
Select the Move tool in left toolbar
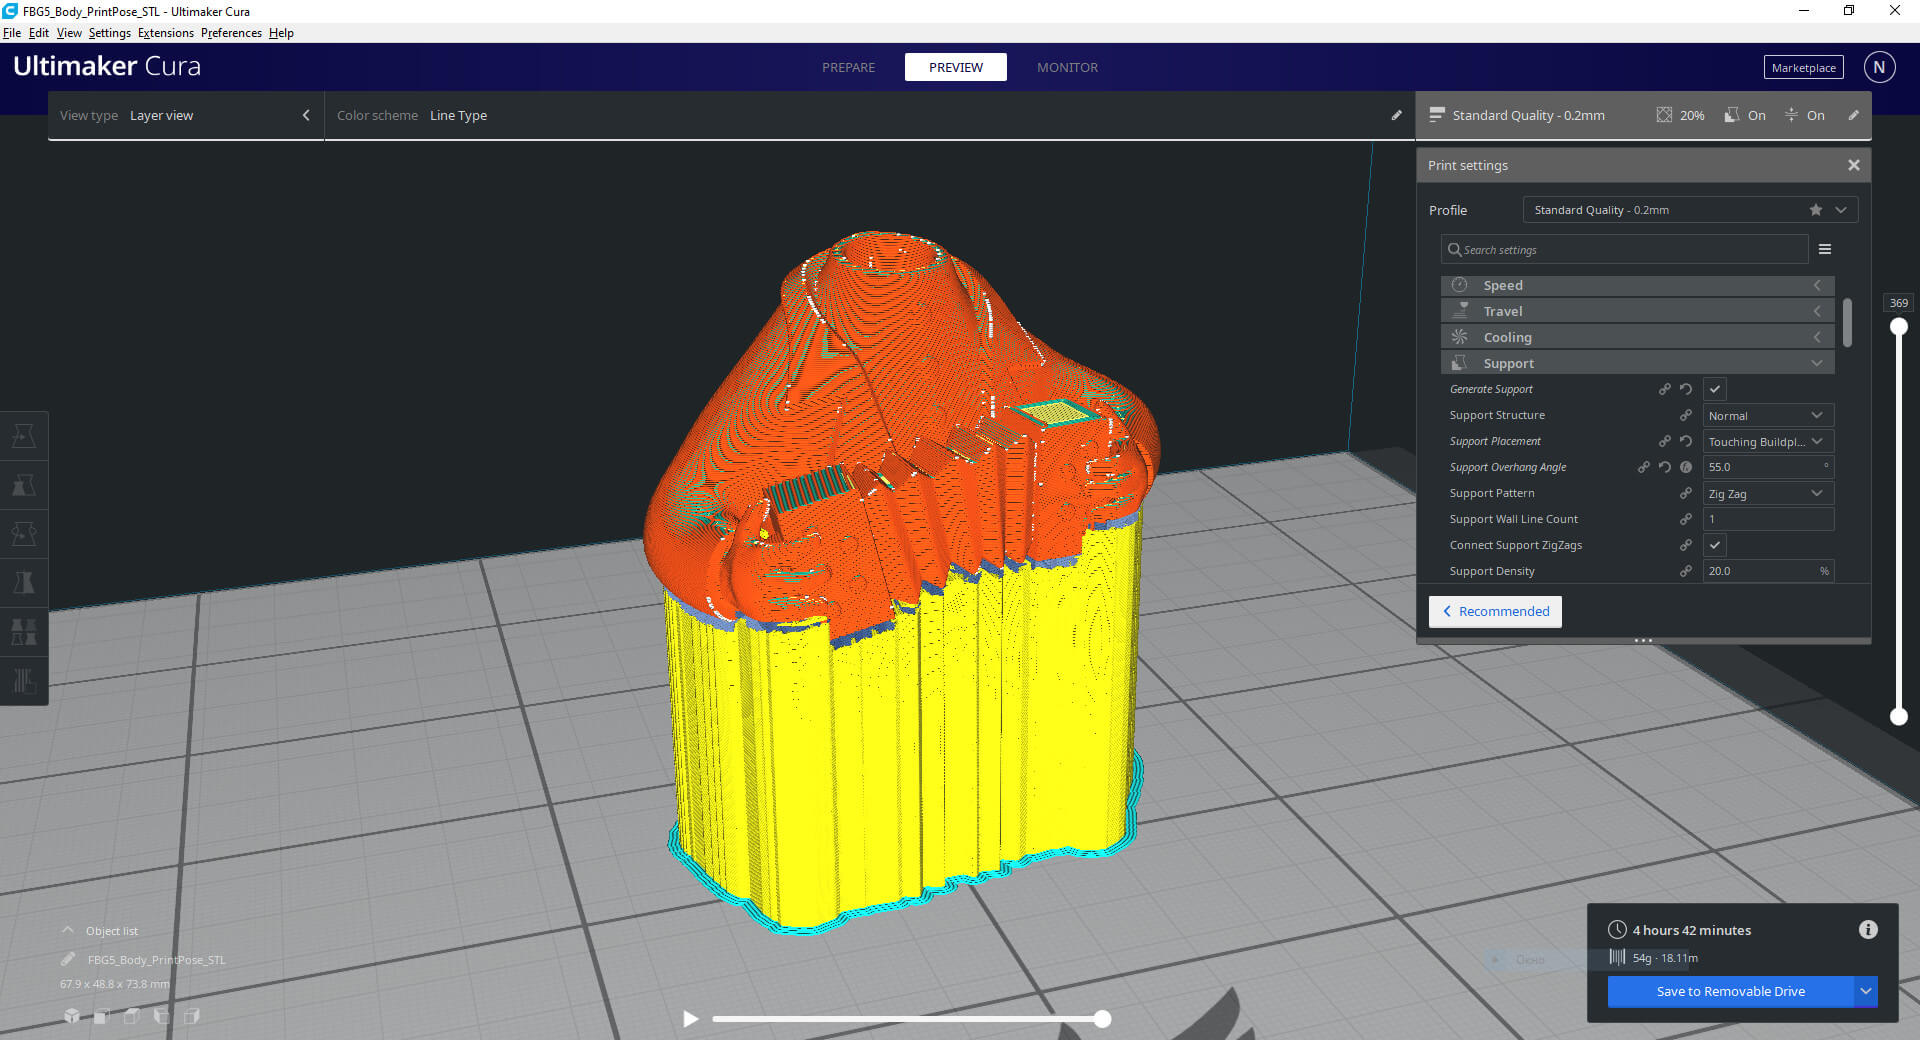(x=24, y=436)
